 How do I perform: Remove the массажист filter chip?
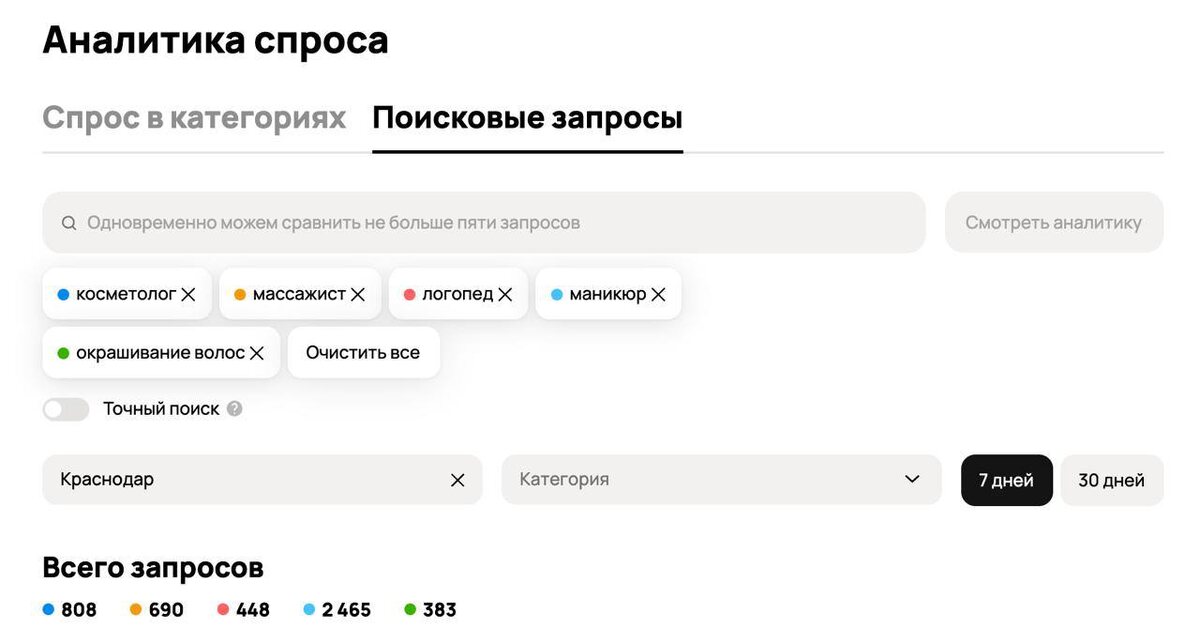(359, 293)
